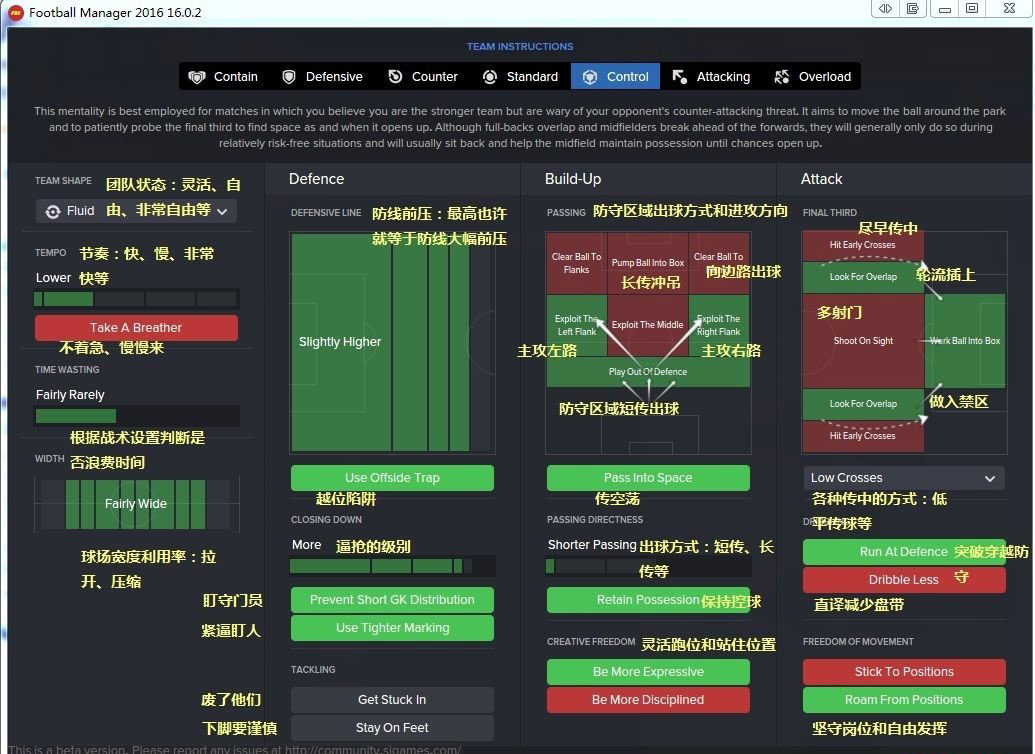This screenshot has width=1035, height=754.
Task: Click the Fluid team shape icon
Action: (x=53, y=211)
